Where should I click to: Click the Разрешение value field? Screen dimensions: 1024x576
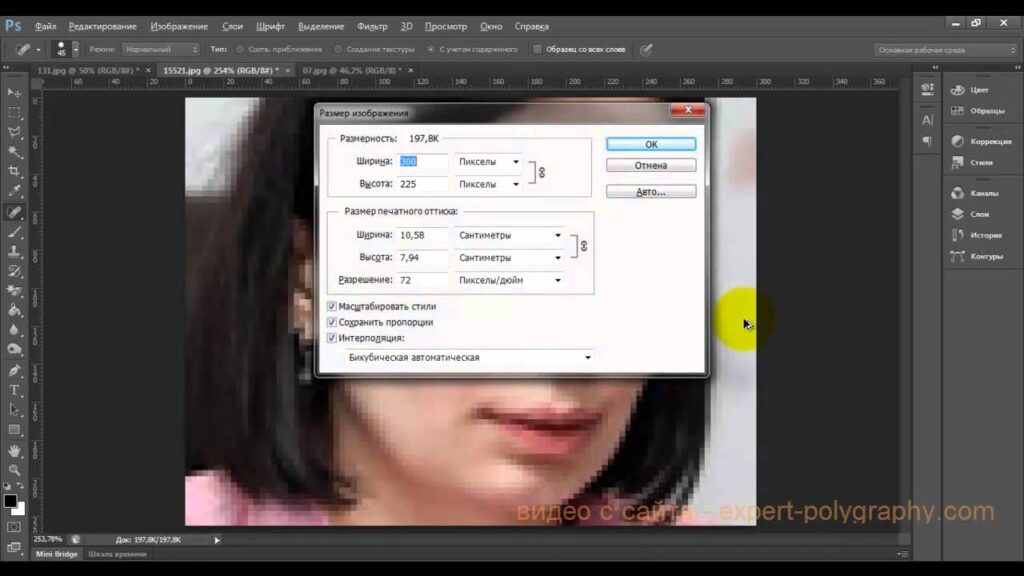422,280
